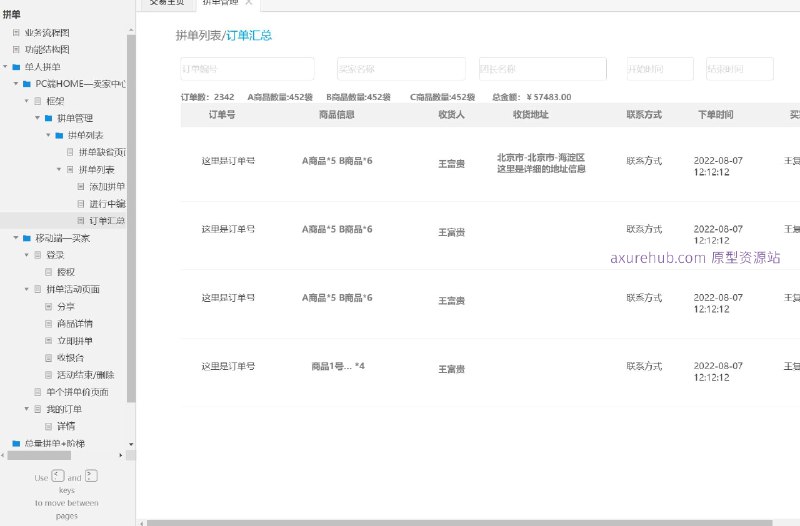The width and height of the screenshot is (800, 526).
Task: Click the A商品数量:452袋 summary
Action: click(280, 97)
